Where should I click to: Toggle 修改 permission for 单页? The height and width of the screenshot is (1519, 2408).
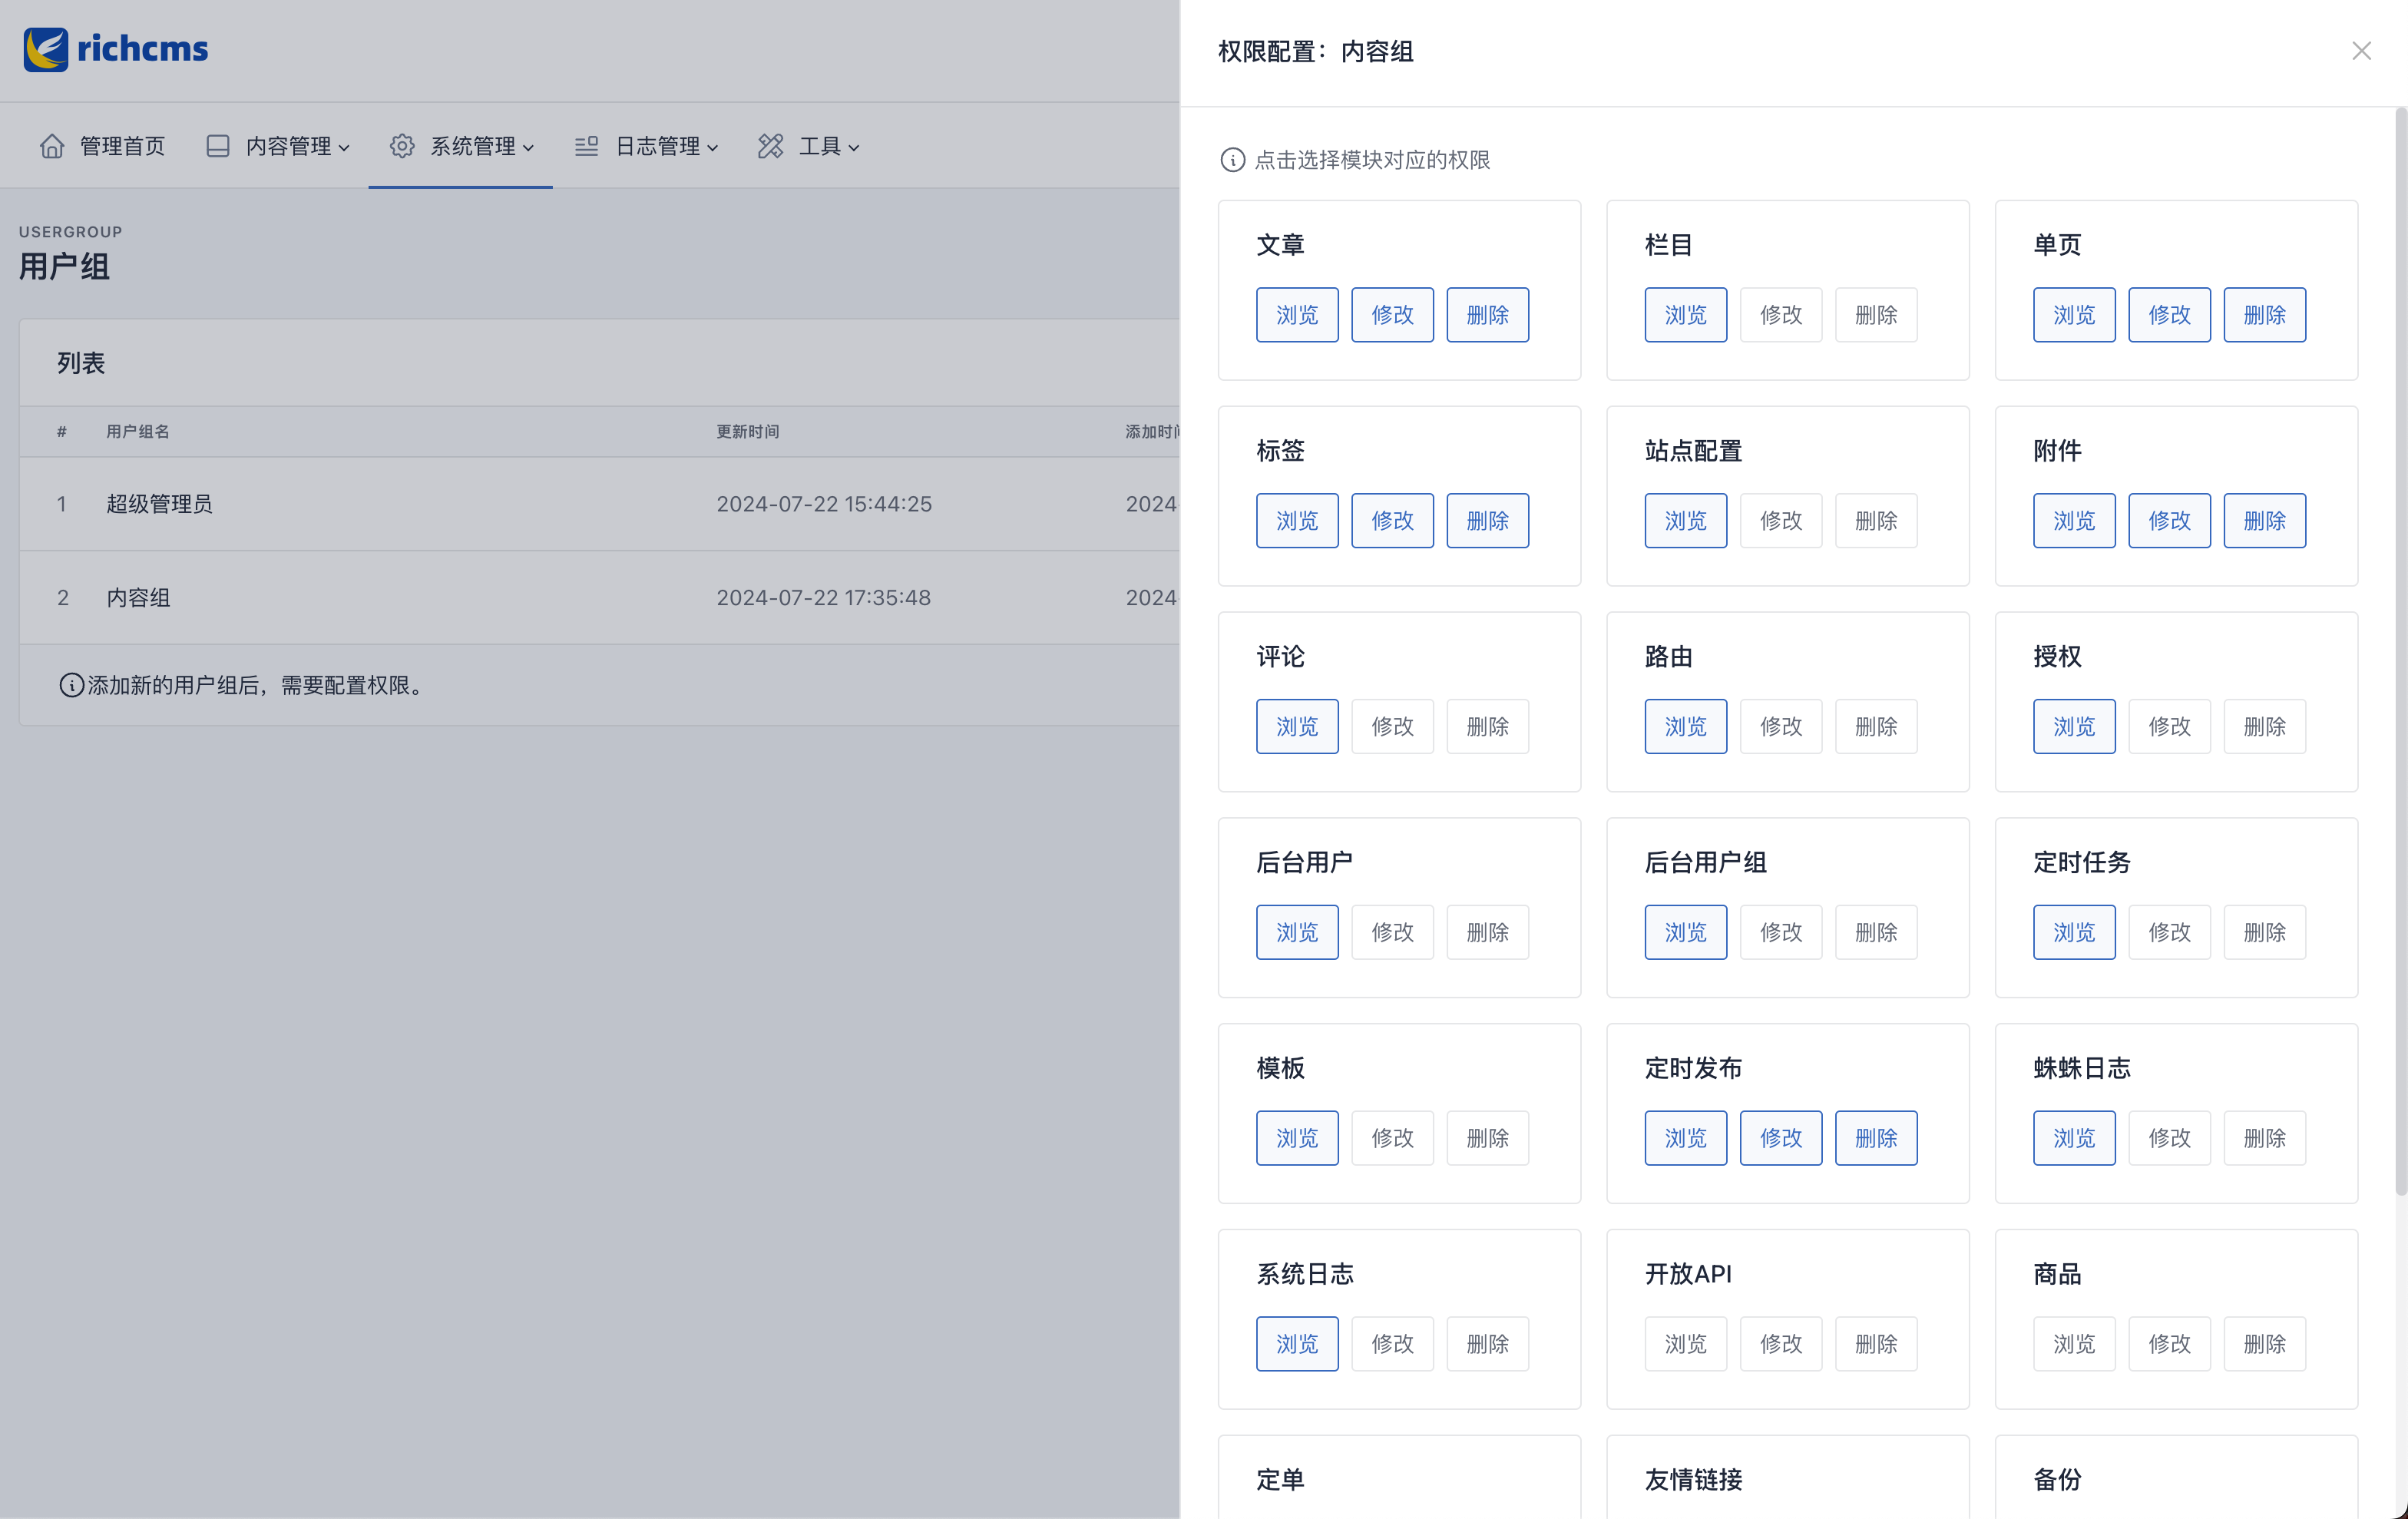click(2169, 315)
